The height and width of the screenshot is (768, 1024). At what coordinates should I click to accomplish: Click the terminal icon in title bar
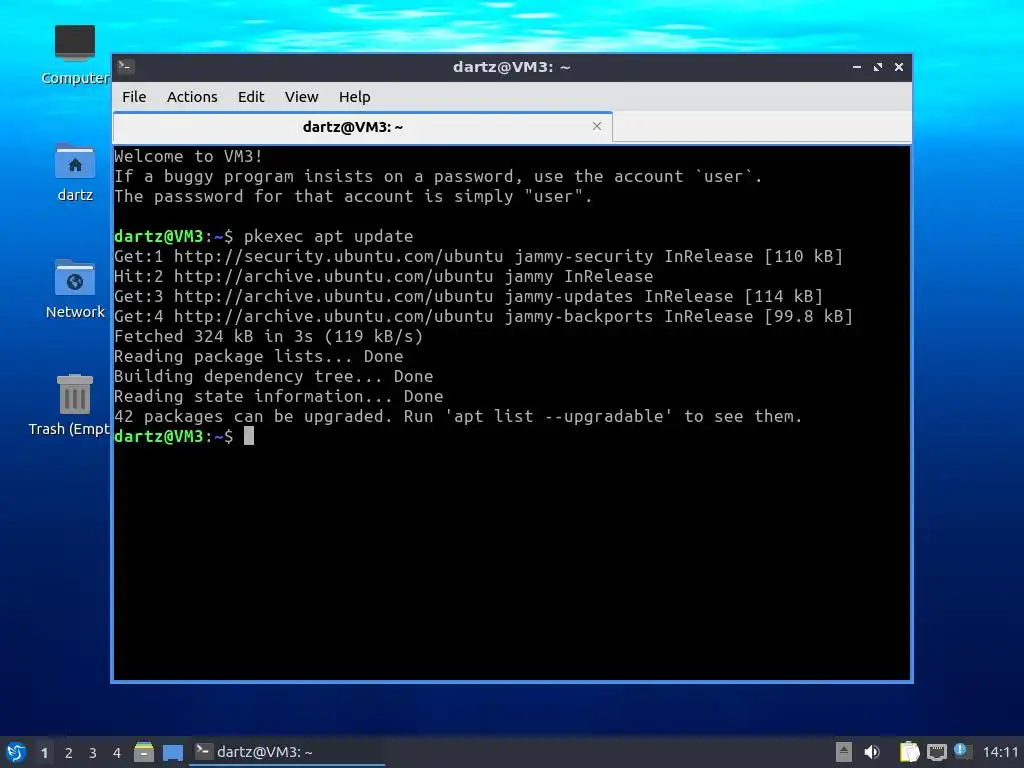click(x=126, y=67)
